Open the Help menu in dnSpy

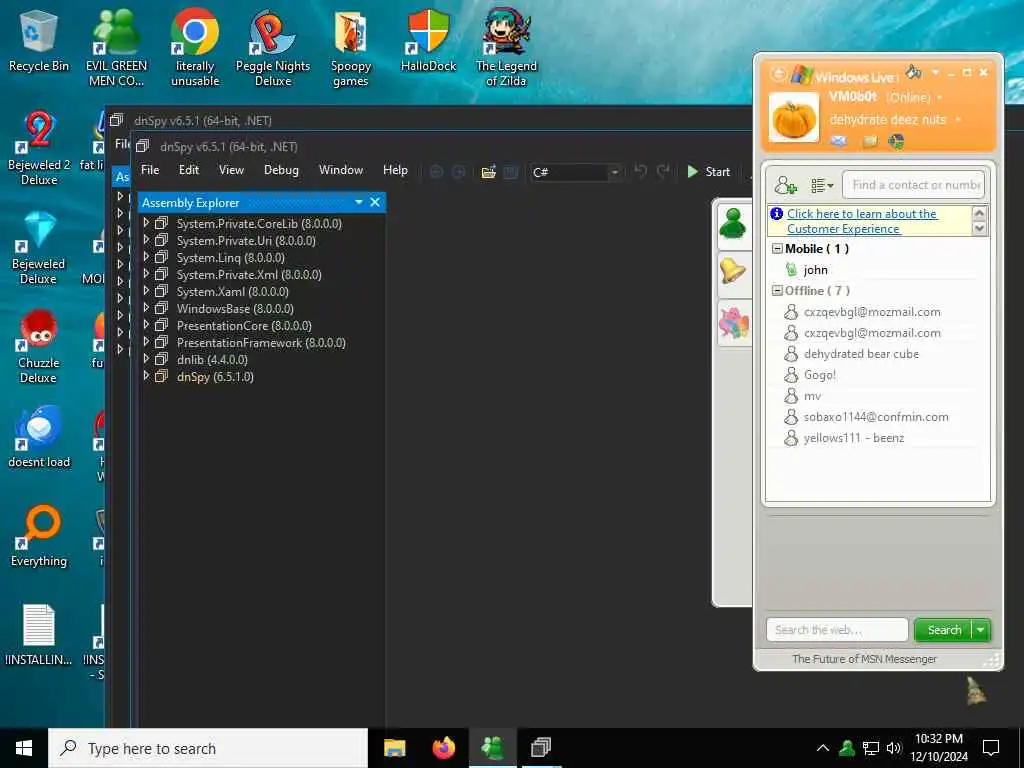pos(395,170)
